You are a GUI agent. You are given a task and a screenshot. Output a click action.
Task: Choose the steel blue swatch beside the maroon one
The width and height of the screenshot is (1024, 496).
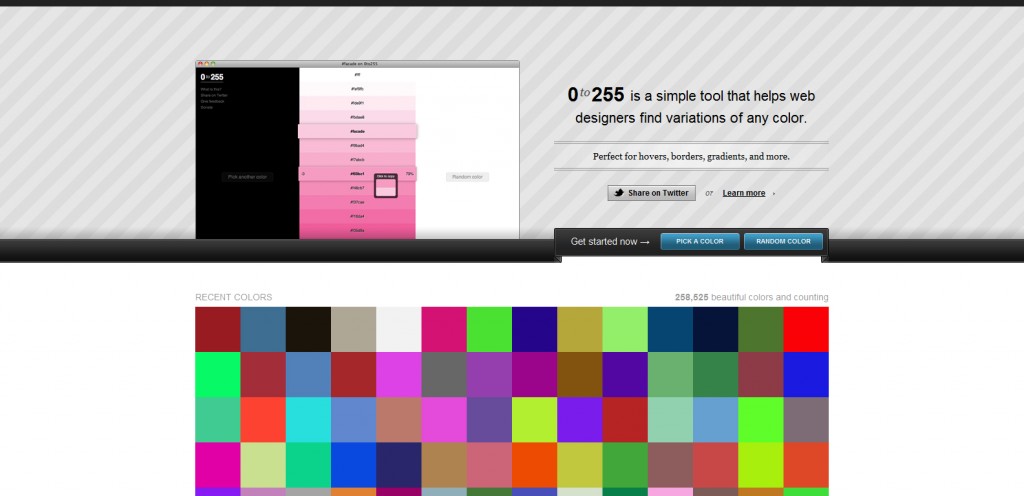263,330
